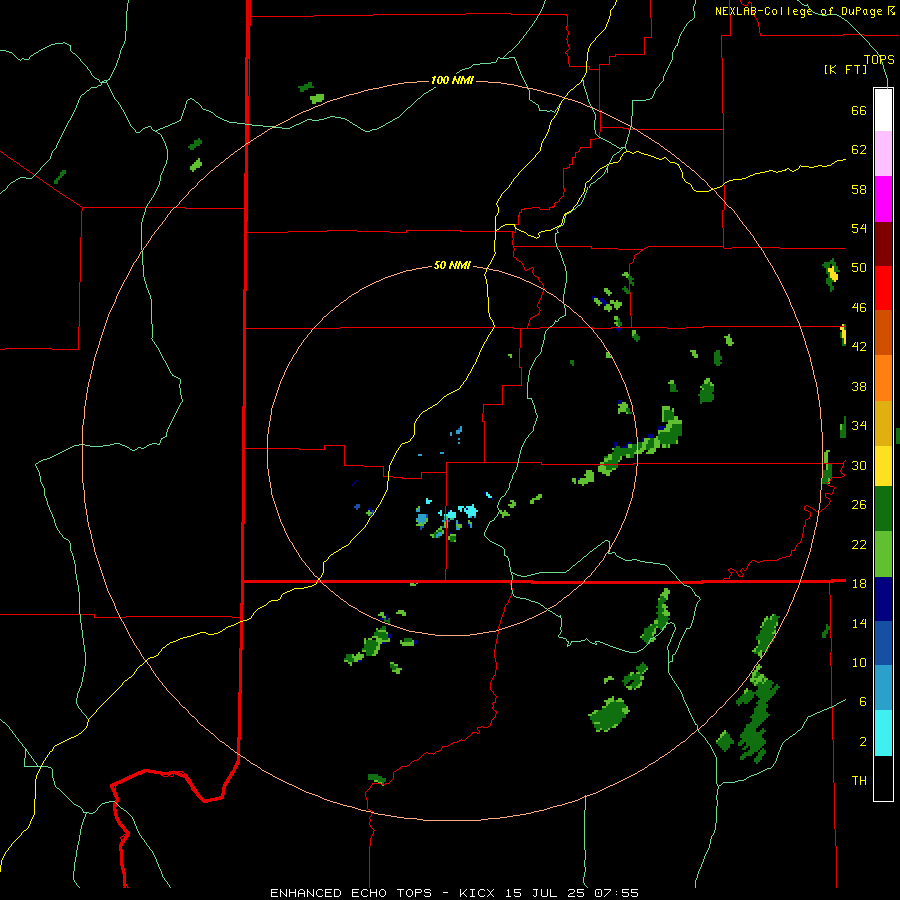Click the magenta swatch between 54 and 58
The height and width of the screenshot is (900, 900).
click(x=883, y=199)
